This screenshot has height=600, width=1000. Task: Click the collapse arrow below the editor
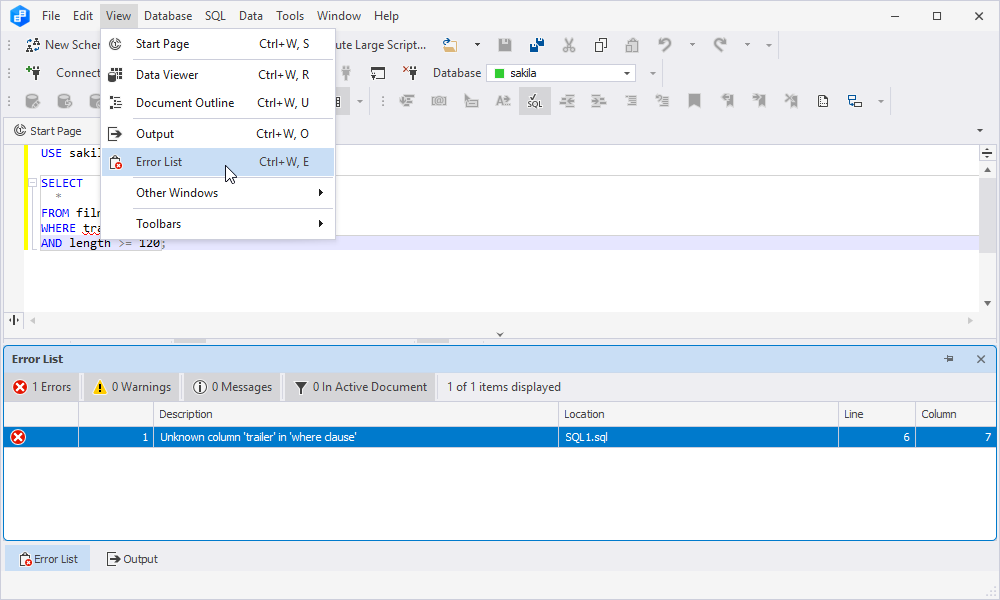500,334
